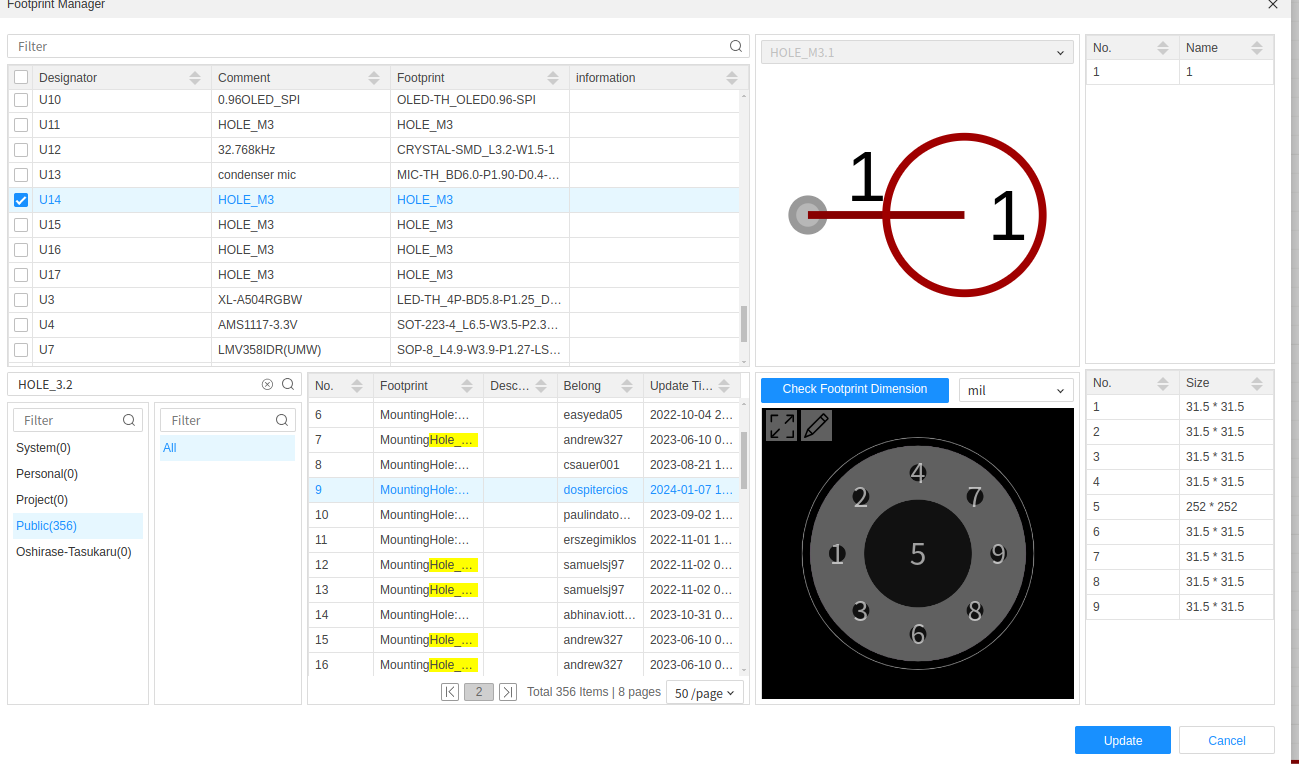Image resolution: width=1299 pixels, height=764 pixels.
Task: Sort search results by No. column
Action: [x=357, y=386]
